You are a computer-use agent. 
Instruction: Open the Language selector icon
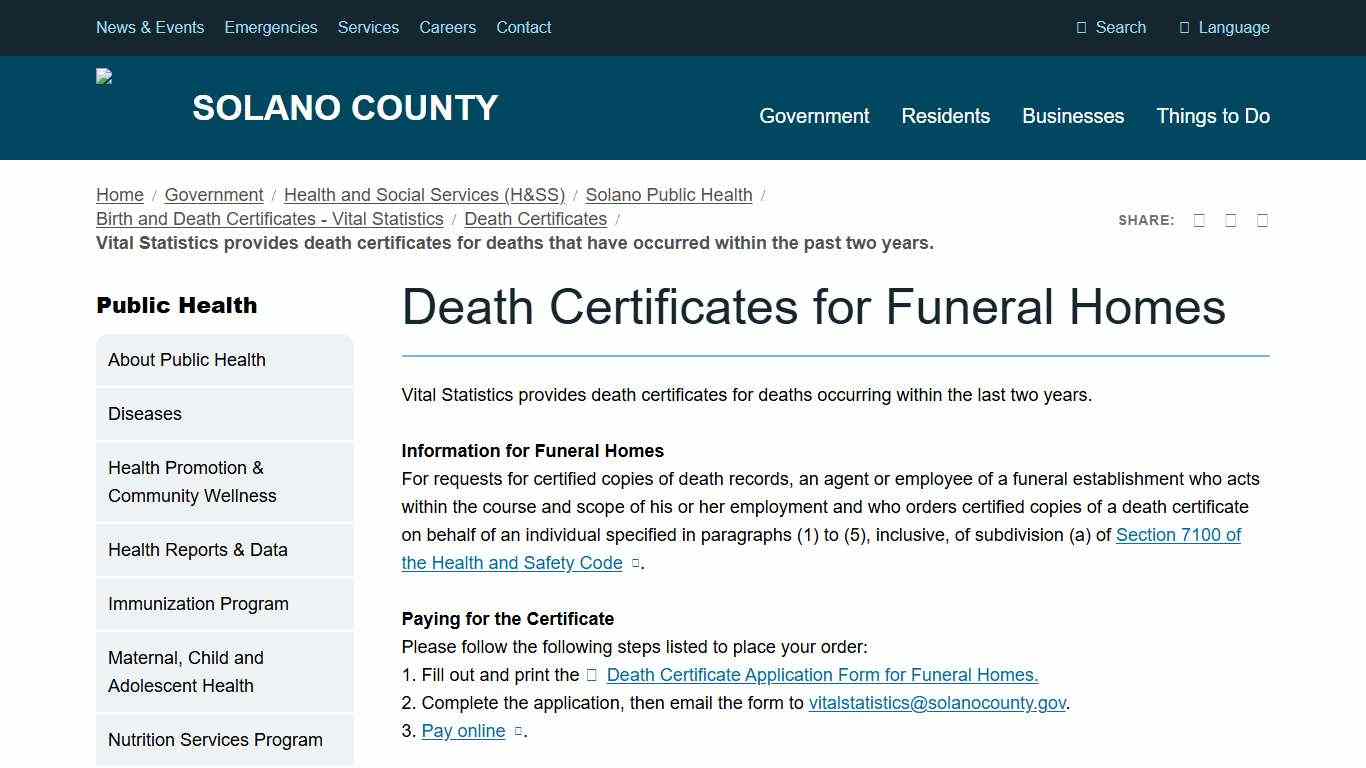pyautogui.click(x=1186, y=27)
